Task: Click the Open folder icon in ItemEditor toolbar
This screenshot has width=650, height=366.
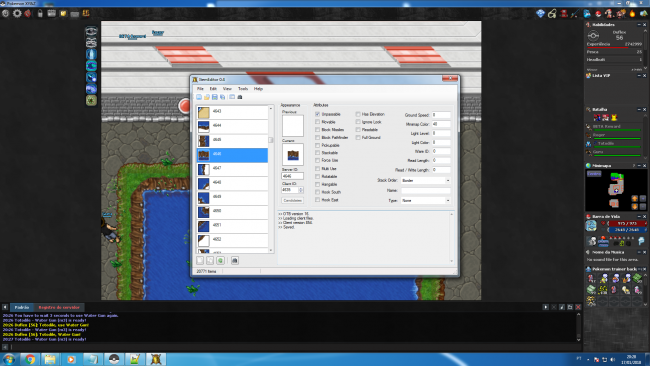Action: pyautogui.click(x=206, y=97)
